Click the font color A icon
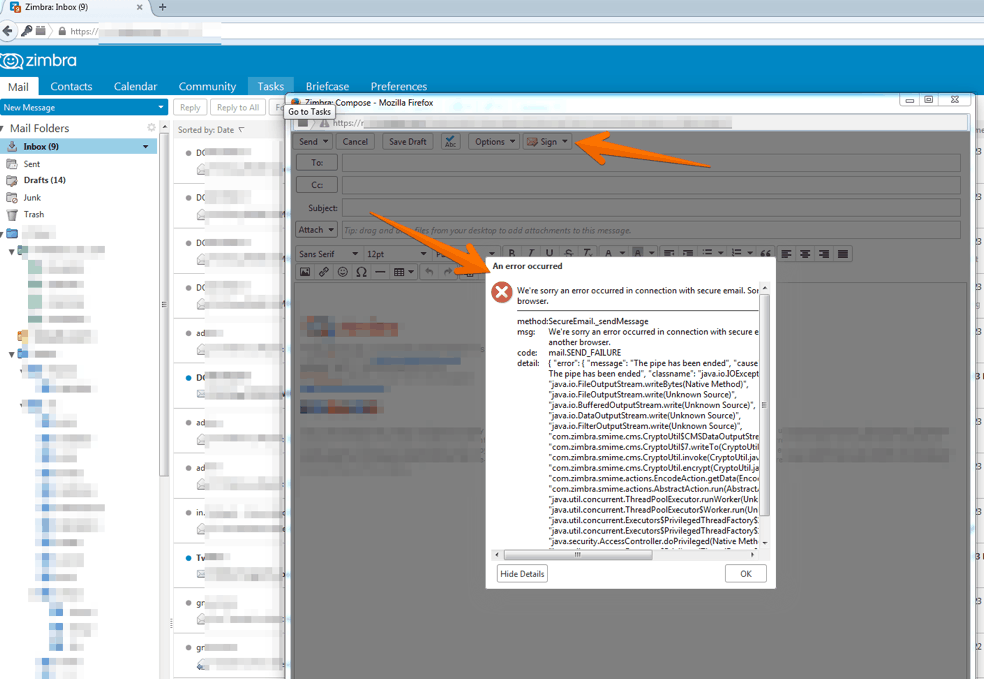Screen dimensions: 984x679 [608, 253]
